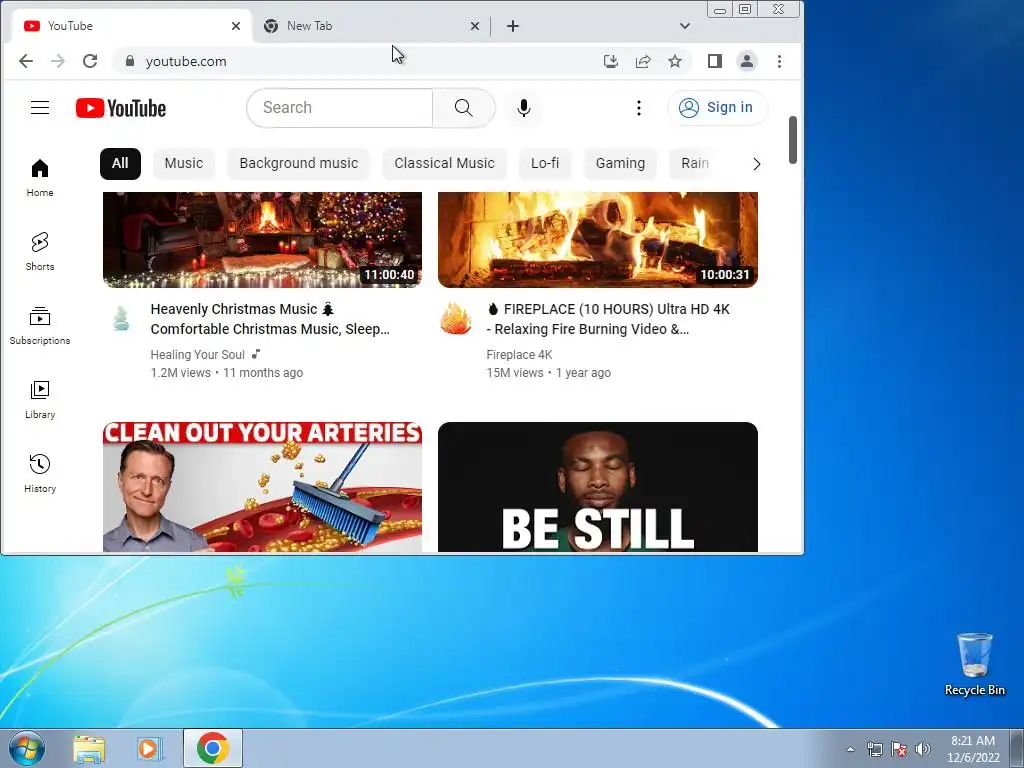Click Chrome's forward arrow
The image size is (1024, 768).
58,61
